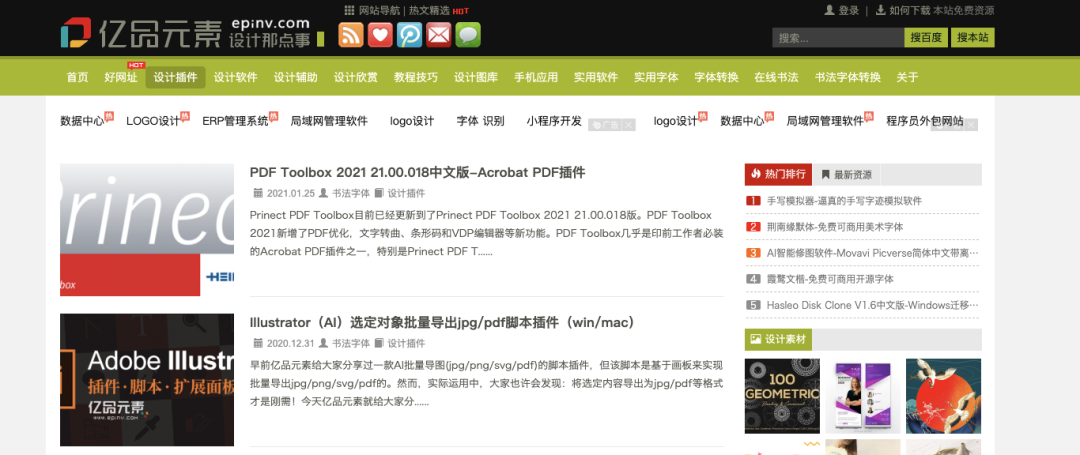
Task: Open PDF Toolbox 2021 article title
Action: pyautogui.click(x=417, y=172)
